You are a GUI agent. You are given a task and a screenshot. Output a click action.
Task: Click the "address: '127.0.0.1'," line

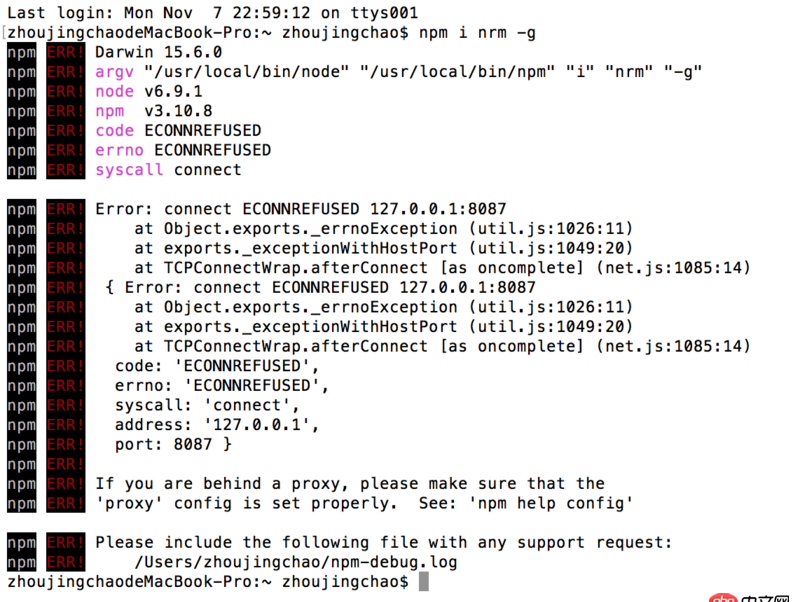[x=217, y=424]
